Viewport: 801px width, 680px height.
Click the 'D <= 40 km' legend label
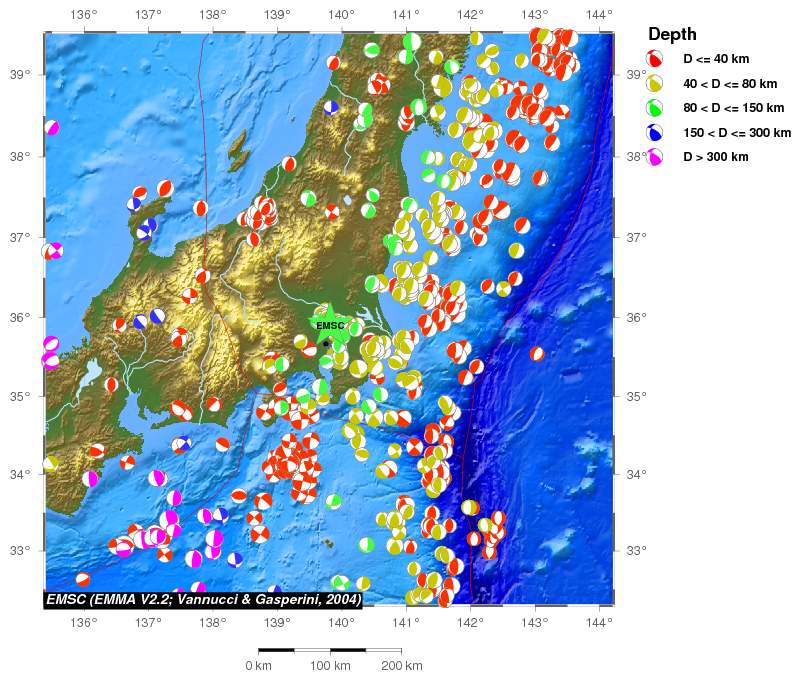[x=717, y=59]
